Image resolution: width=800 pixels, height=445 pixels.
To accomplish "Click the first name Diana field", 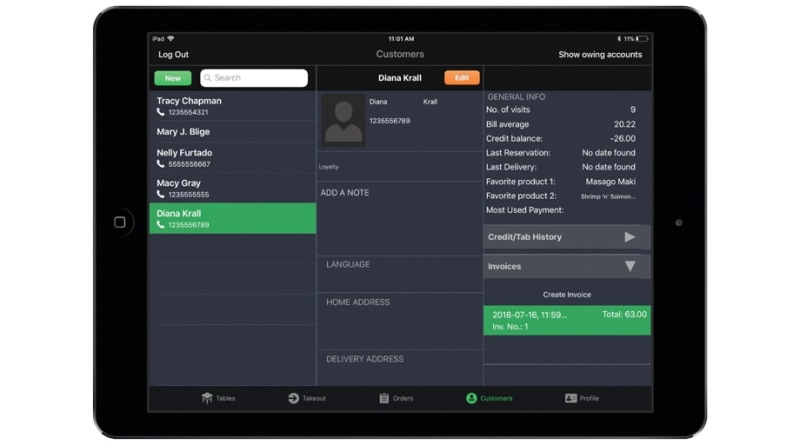I will click(x=378, y=102).
